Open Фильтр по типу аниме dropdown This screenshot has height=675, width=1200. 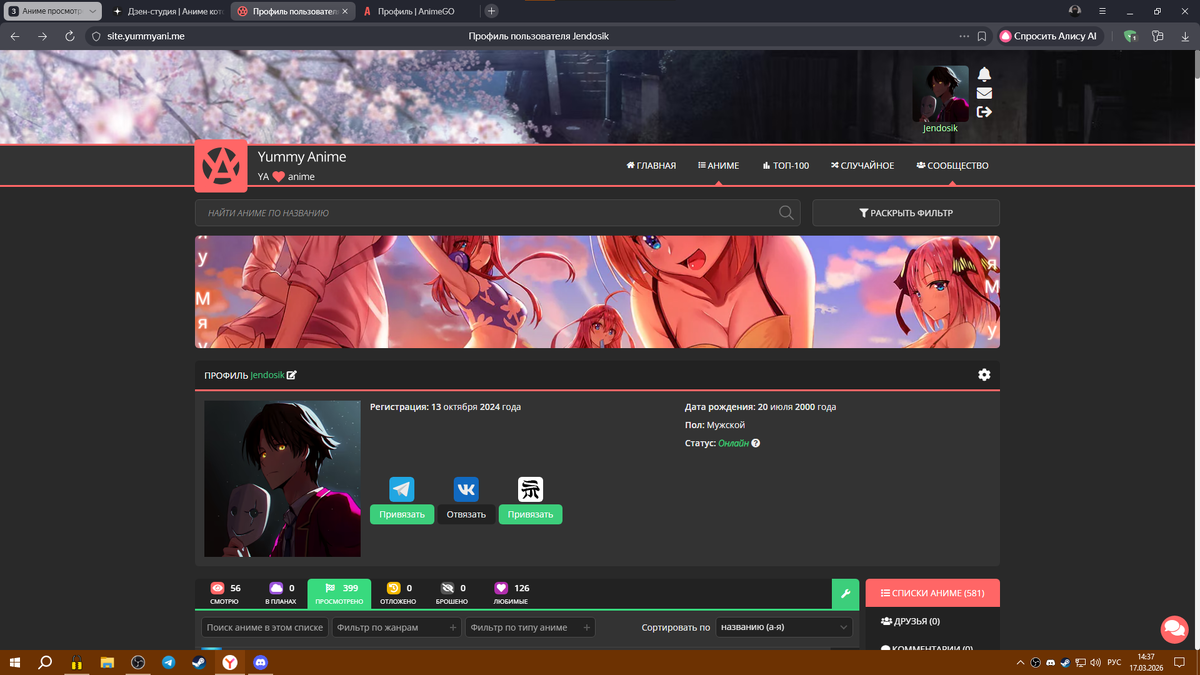coord(529,627)
